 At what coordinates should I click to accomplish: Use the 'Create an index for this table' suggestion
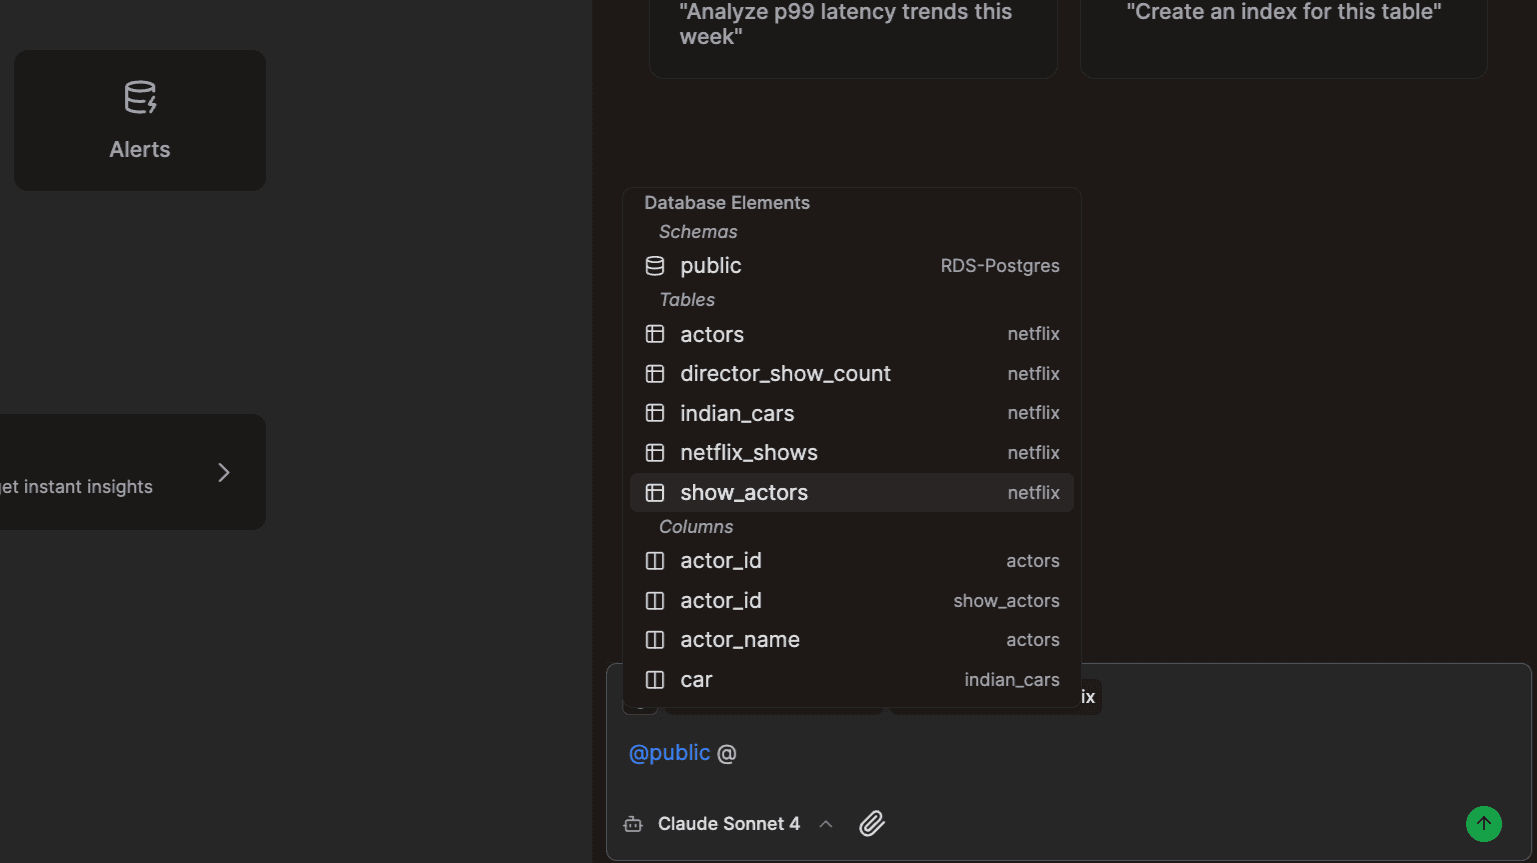coord(1284,35)
